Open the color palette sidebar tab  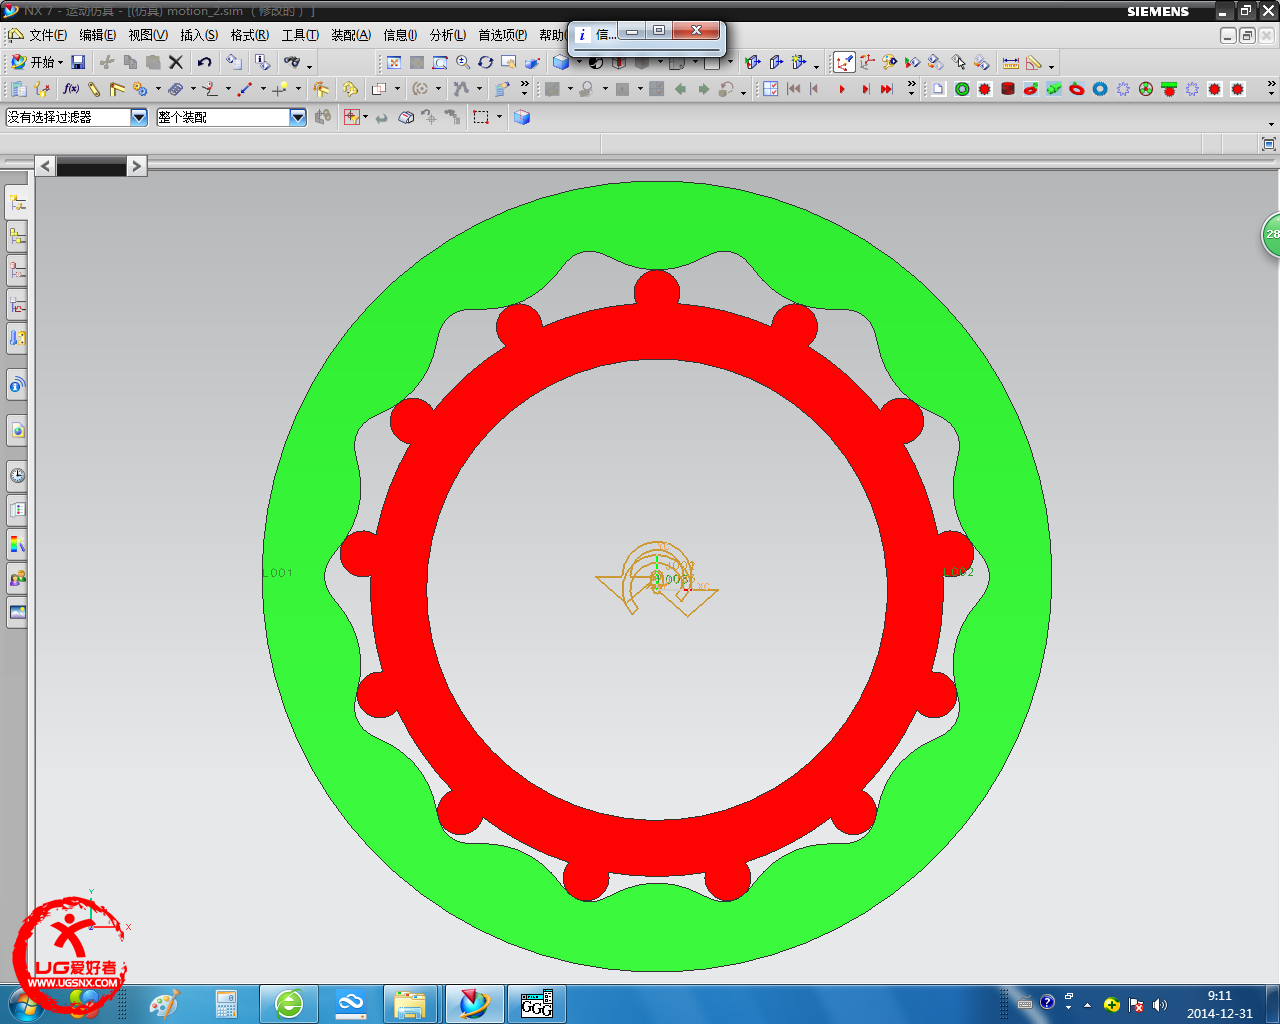(x=17, y=544)
